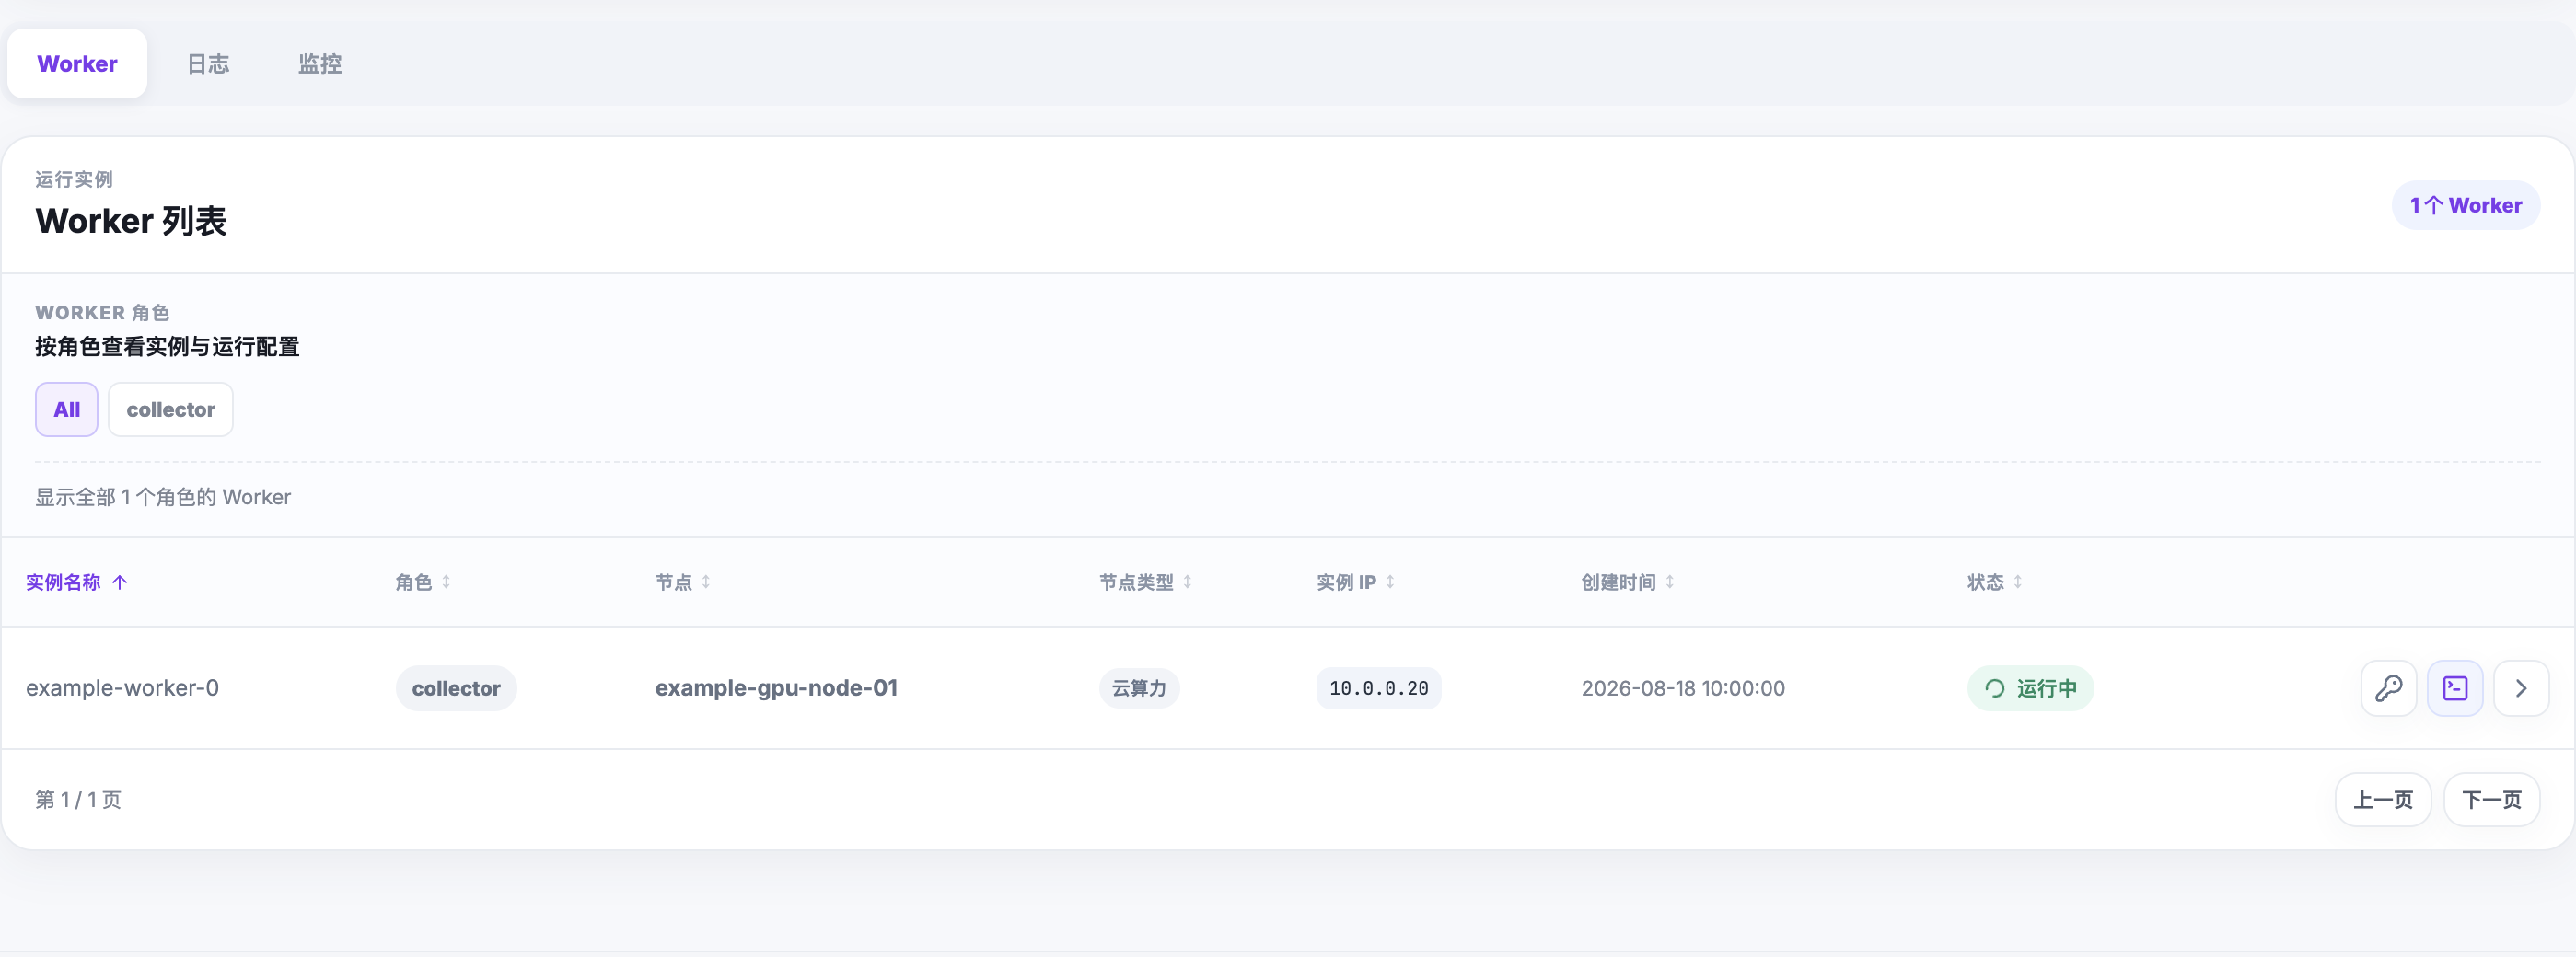Open the 日志 tab
Viewport: 2576px width, 957px height.
[208, 64]
